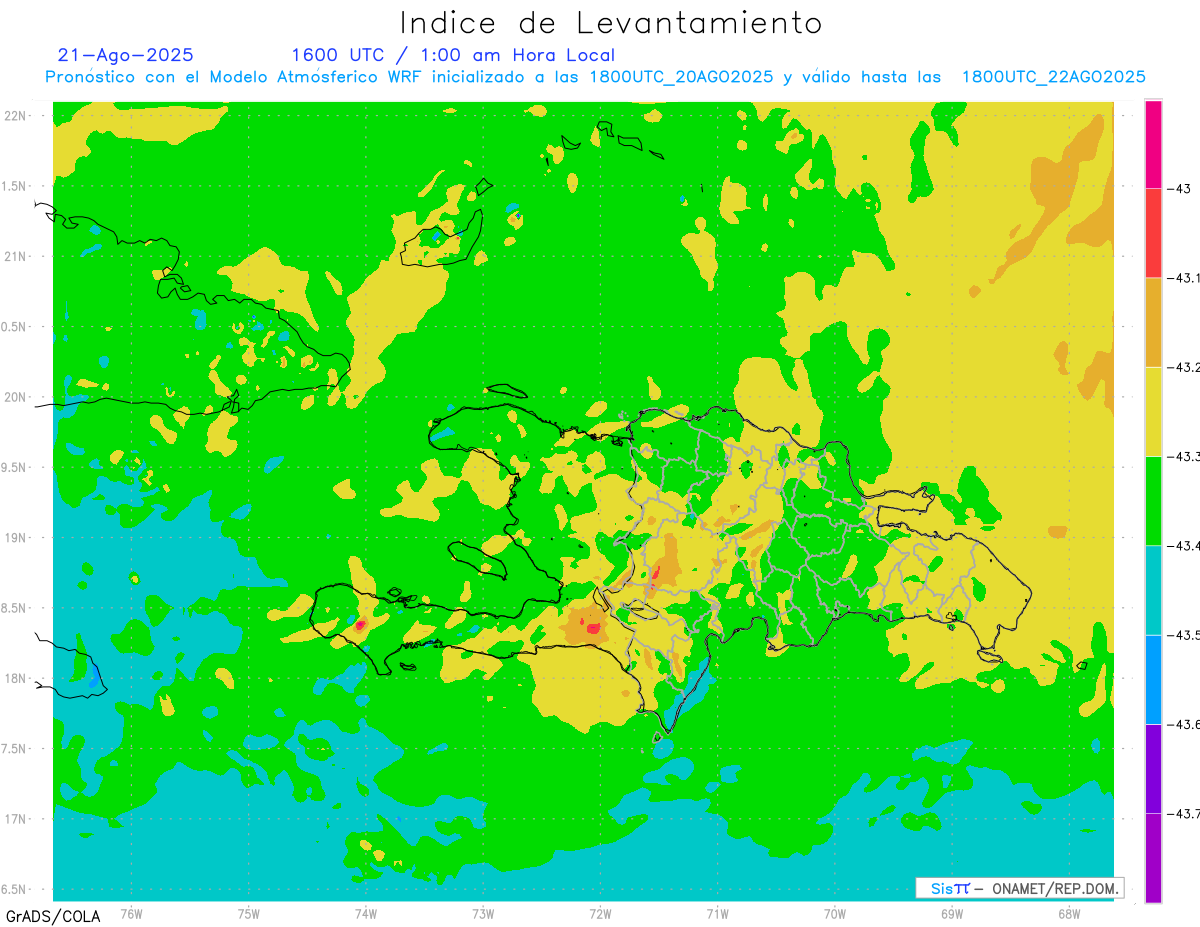
Task: Click the longitude label "76W"
Action: coord(131,913)
